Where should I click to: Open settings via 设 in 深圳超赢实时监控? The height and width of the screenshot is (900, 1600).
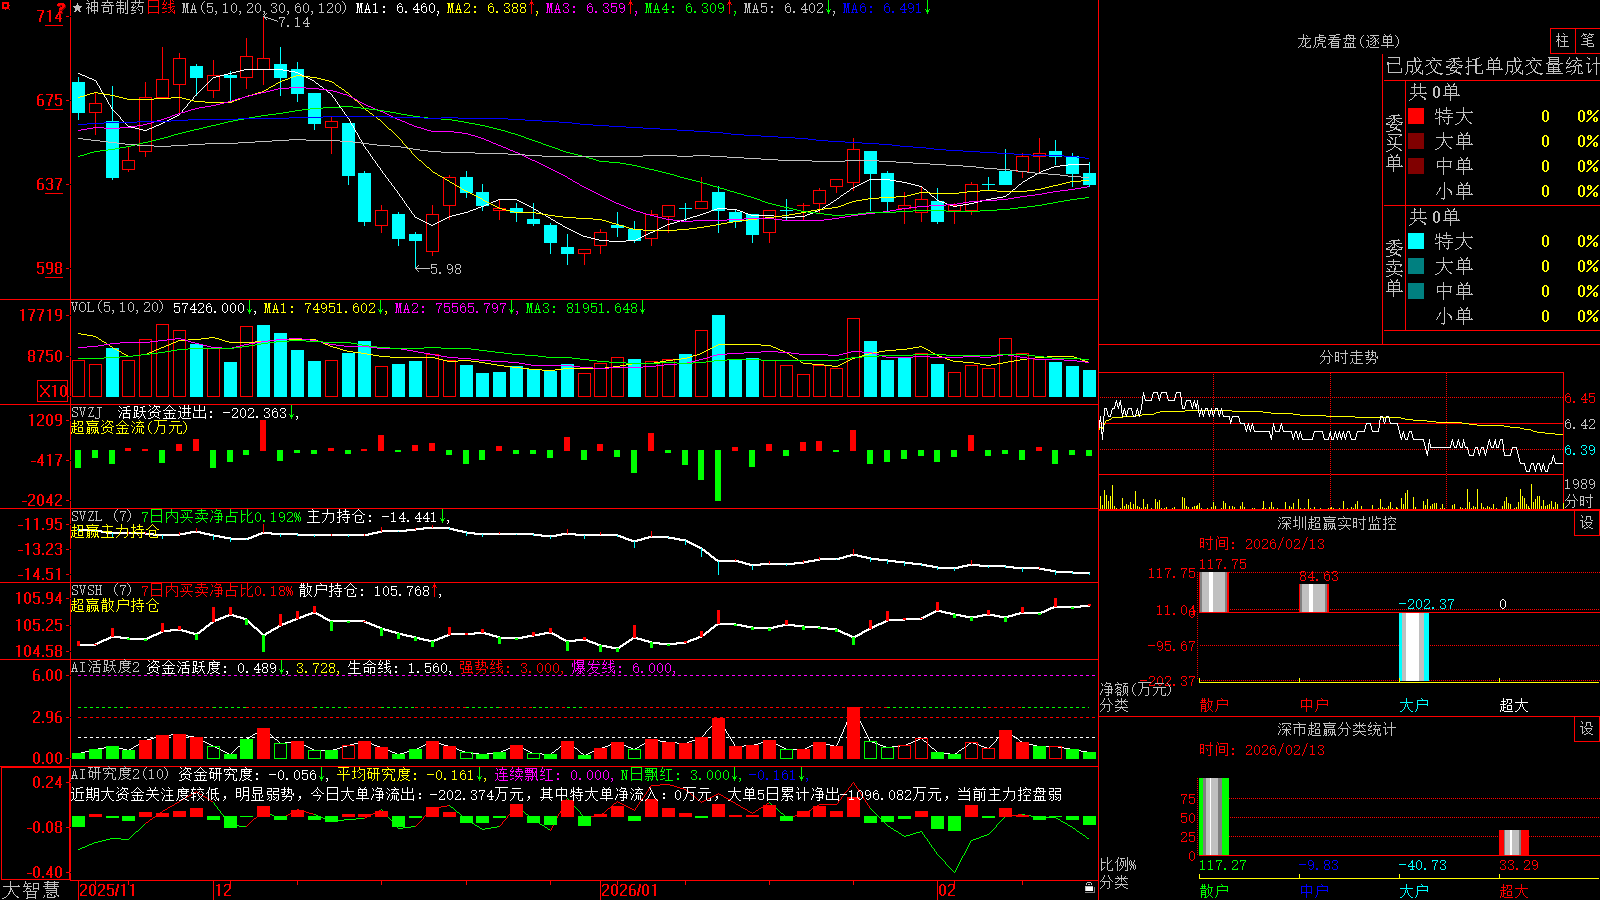pos(1587,523)
